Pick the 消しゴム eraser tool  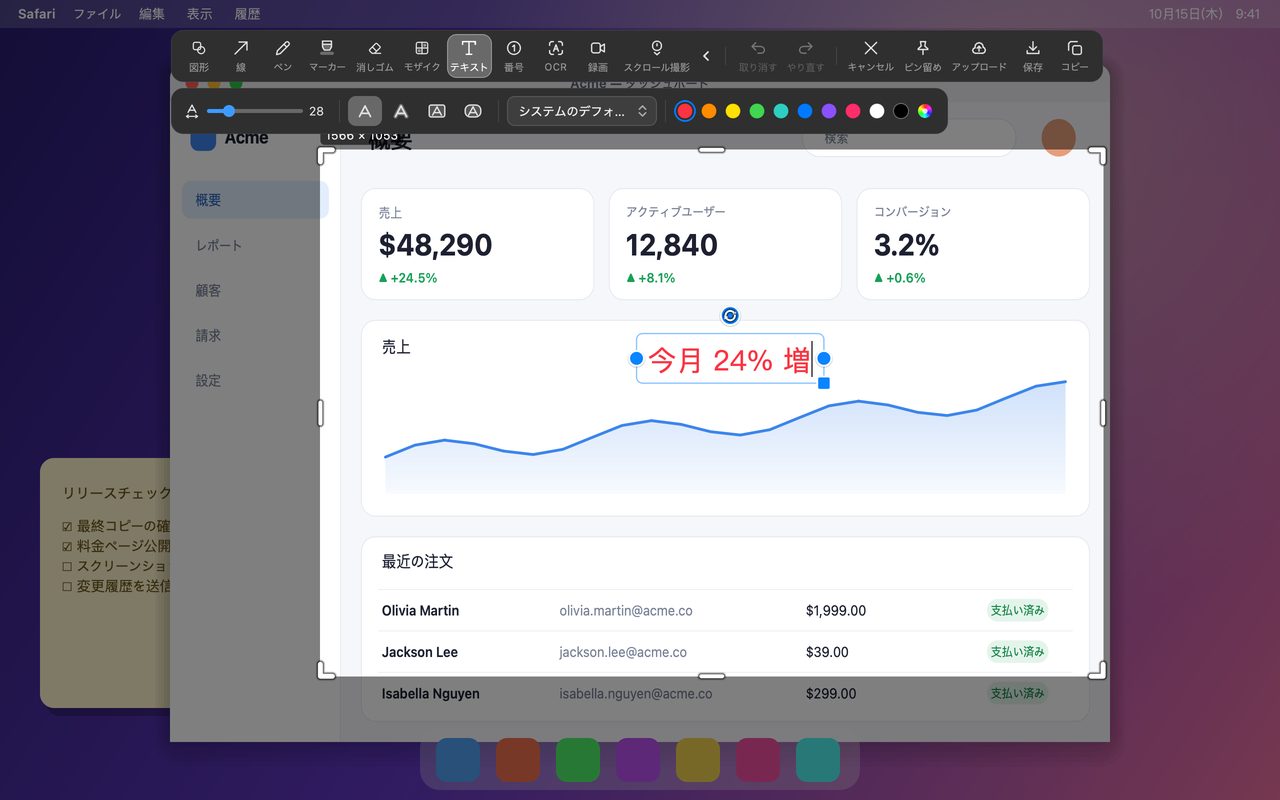click(375, 56)
